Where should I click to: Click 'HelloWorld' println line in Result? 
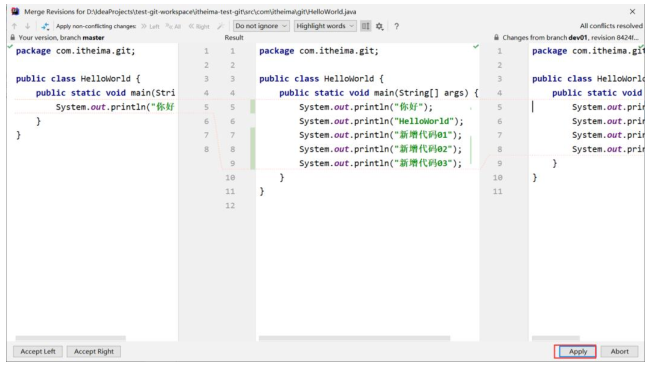[381, 121]
